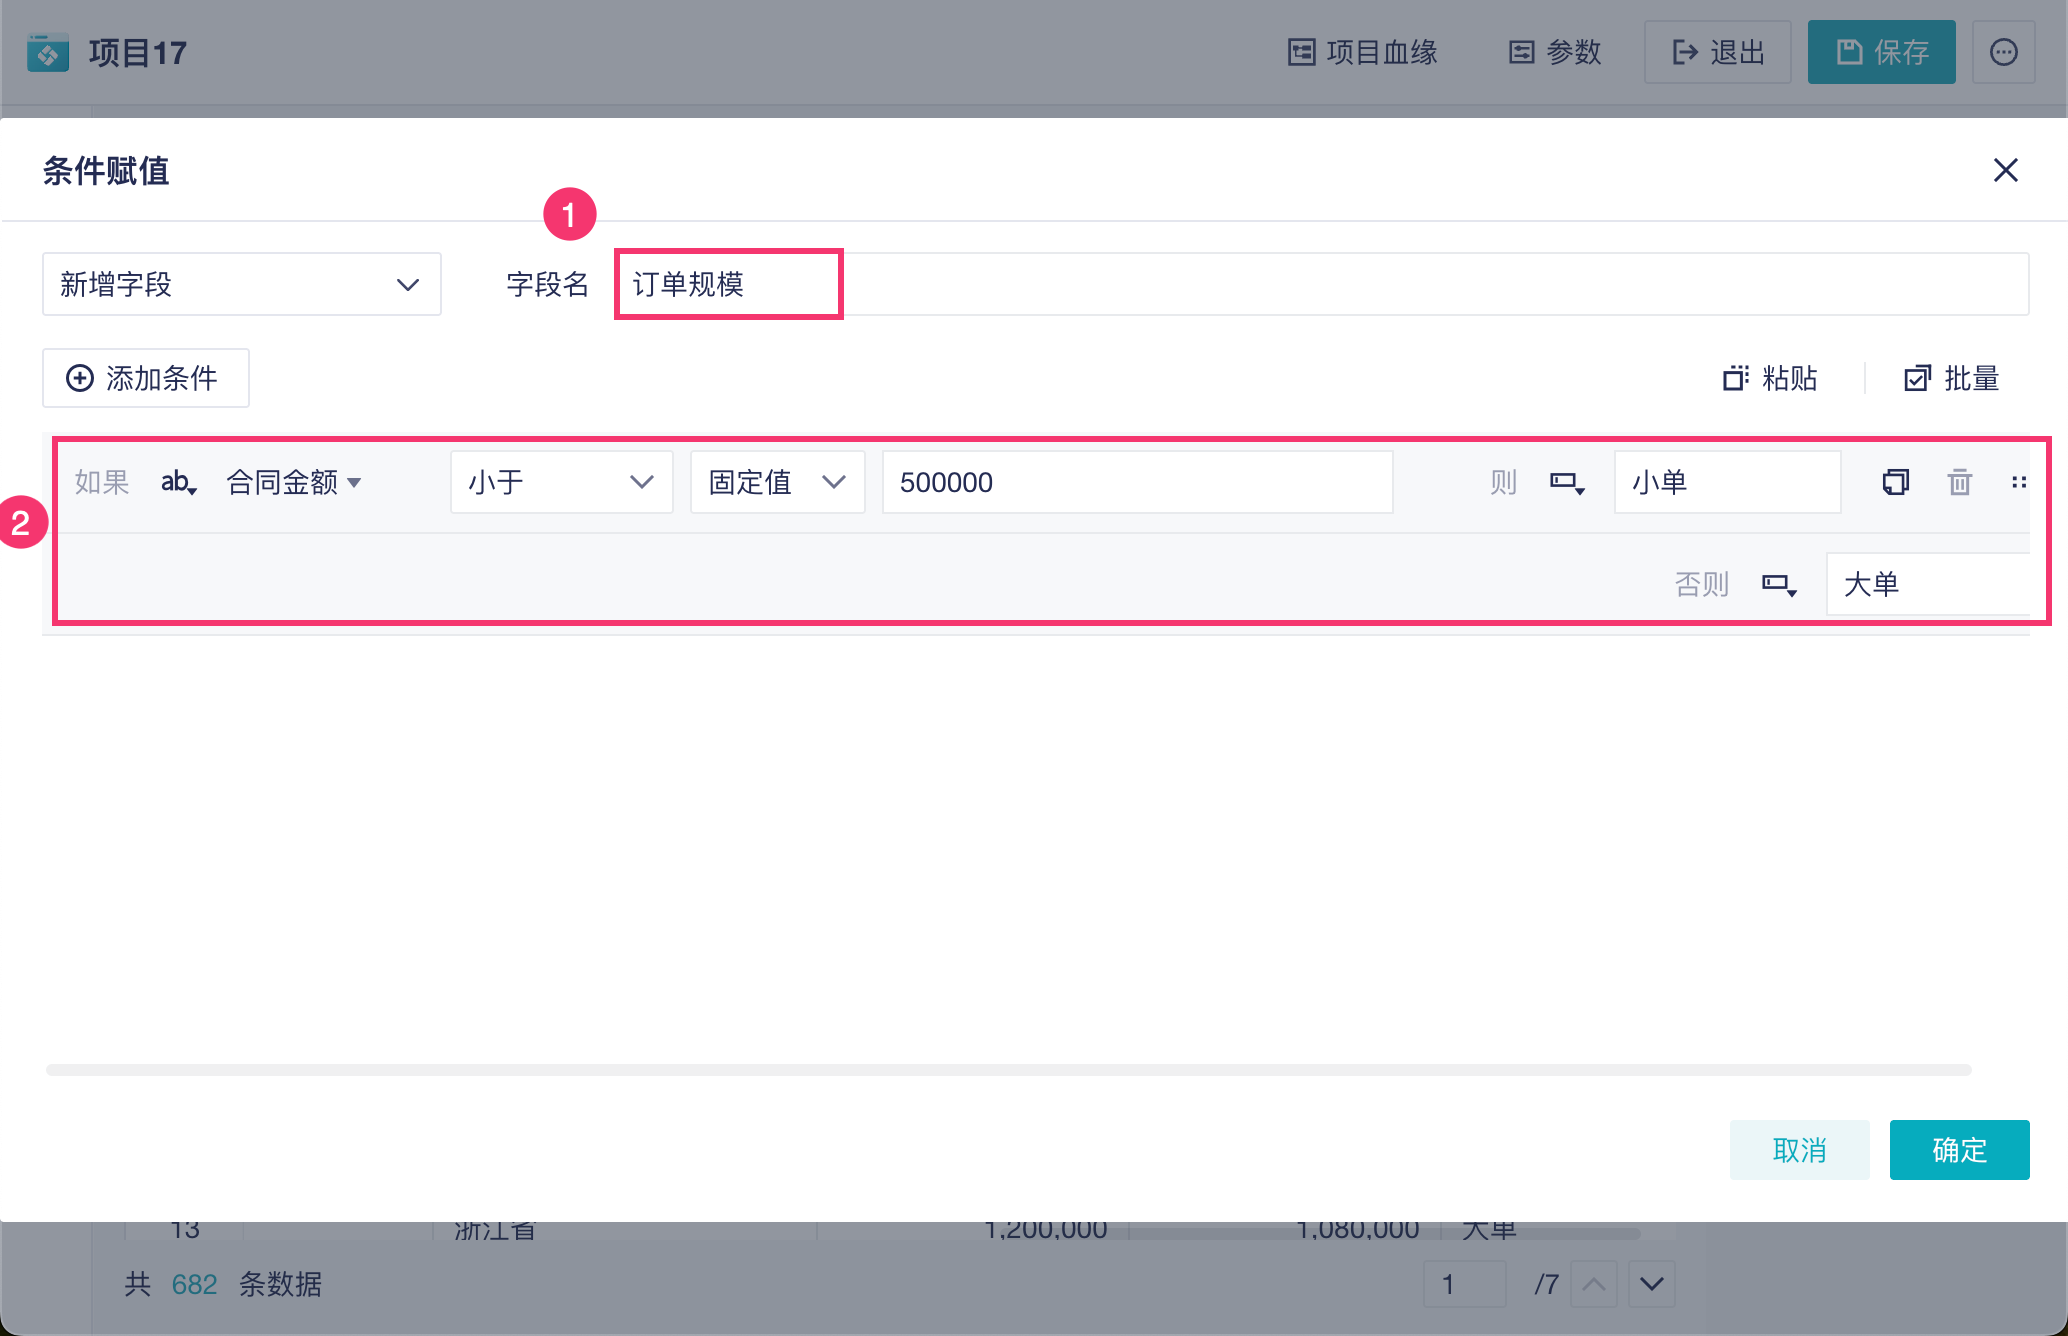Image resolution: width=2068 pixels, height=1336 pixels.
Task: Click the value type icon after 则
Action: click(x=1566, y=483)
